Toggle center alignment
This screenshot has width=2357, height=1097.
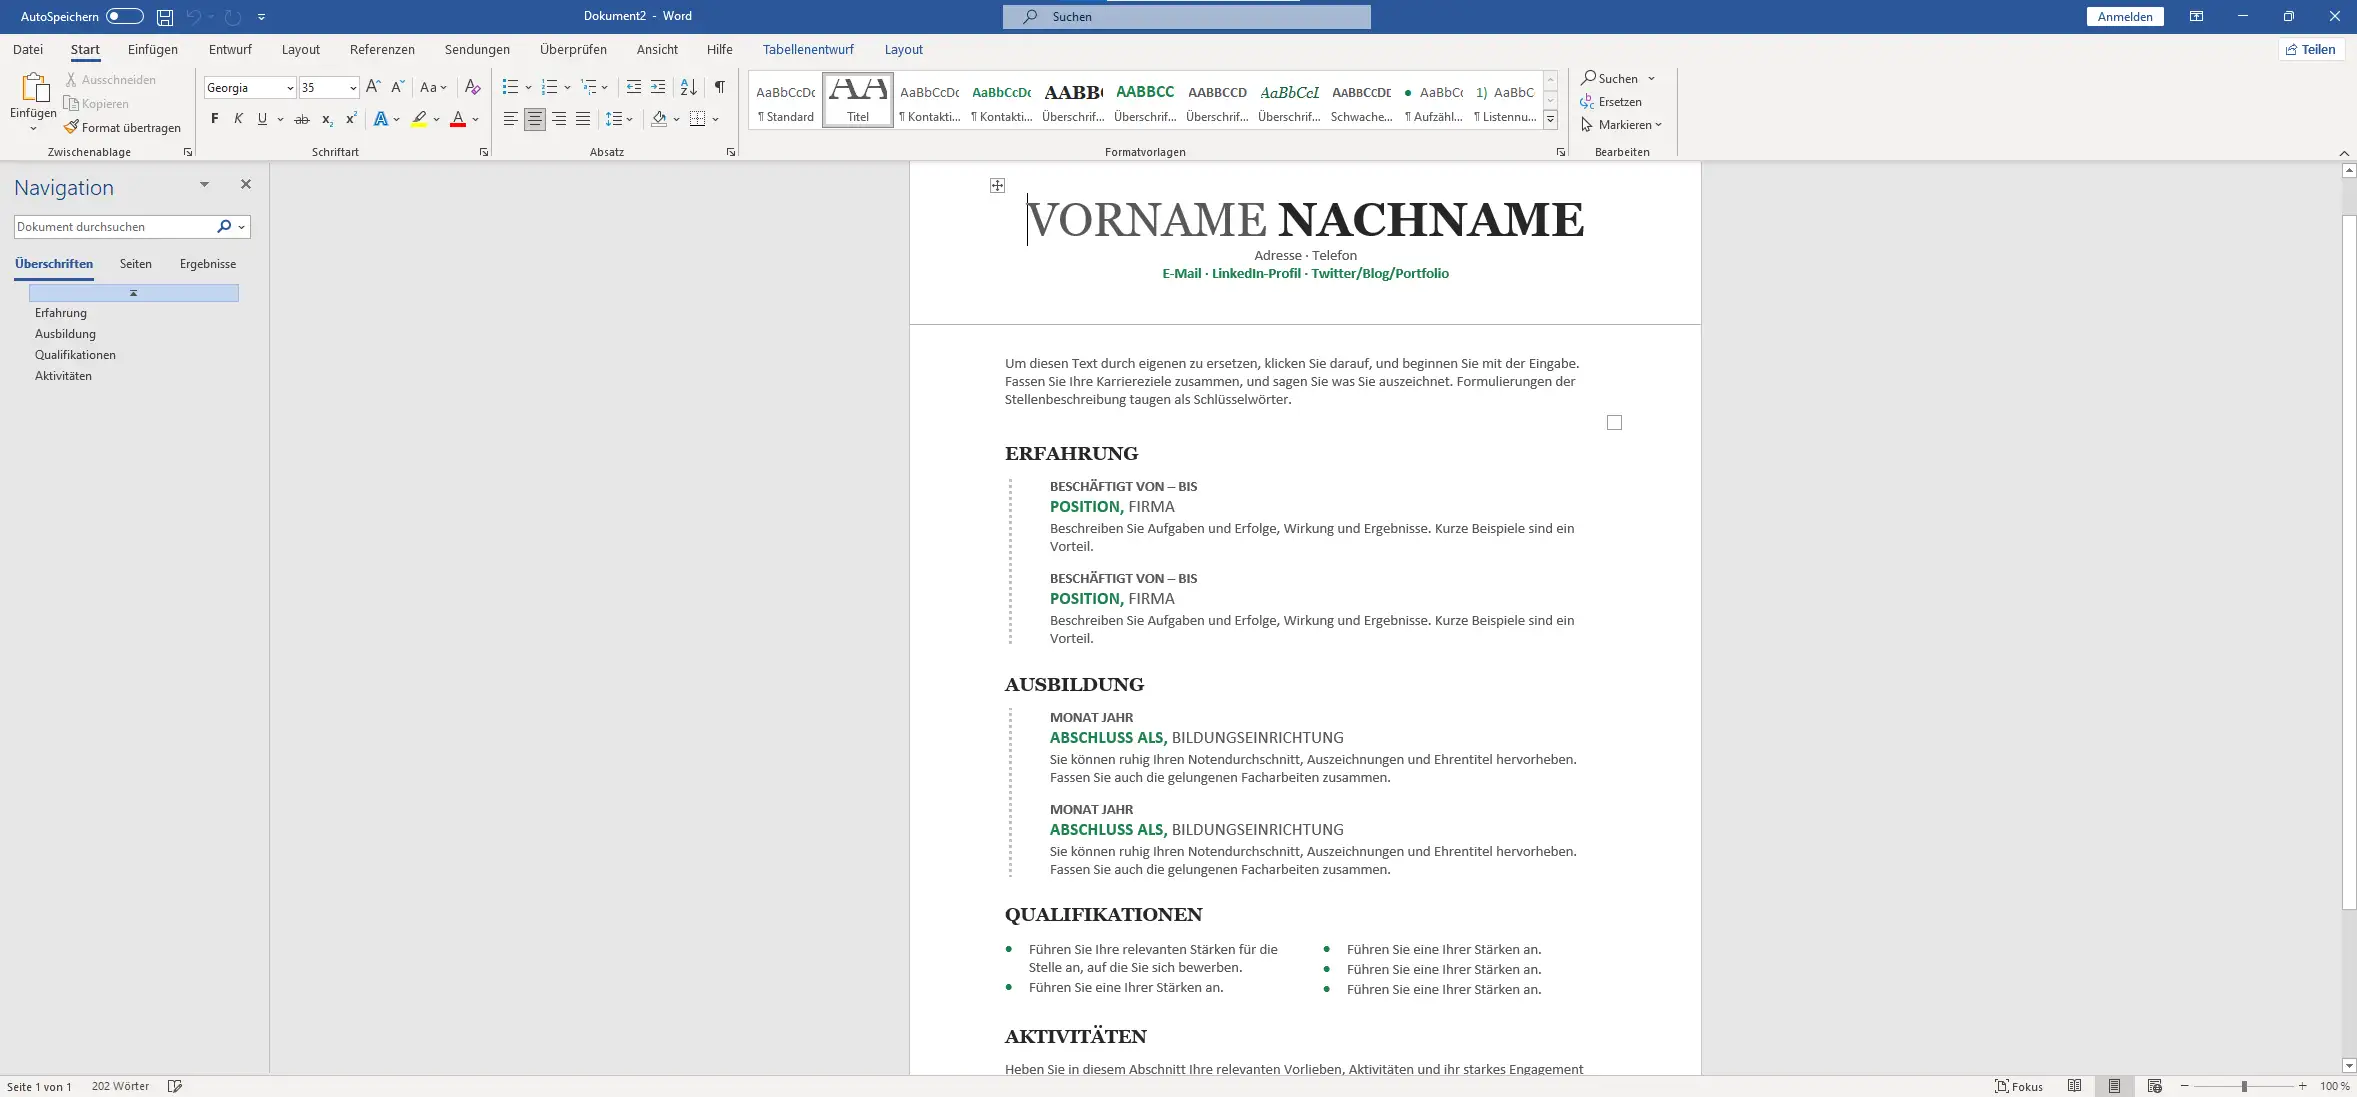(x=535, y=119)
